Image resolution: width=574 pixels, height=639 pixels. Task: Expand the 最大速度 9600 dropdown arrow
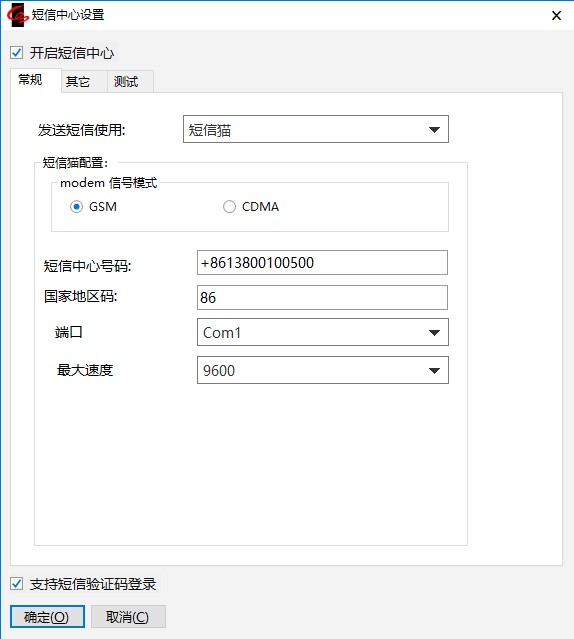pos(434,370)
